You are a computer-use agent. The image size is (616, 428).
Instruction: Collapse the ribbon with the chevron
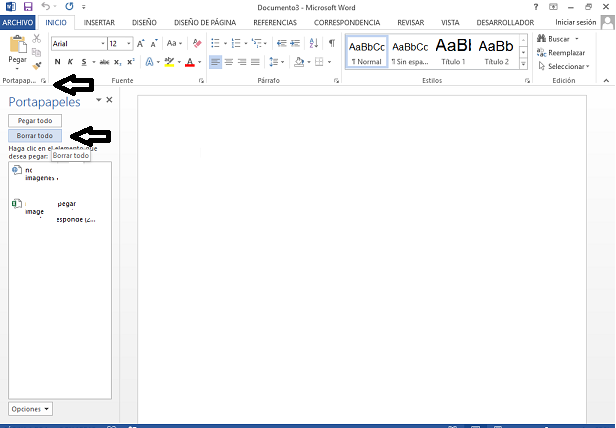606,81
